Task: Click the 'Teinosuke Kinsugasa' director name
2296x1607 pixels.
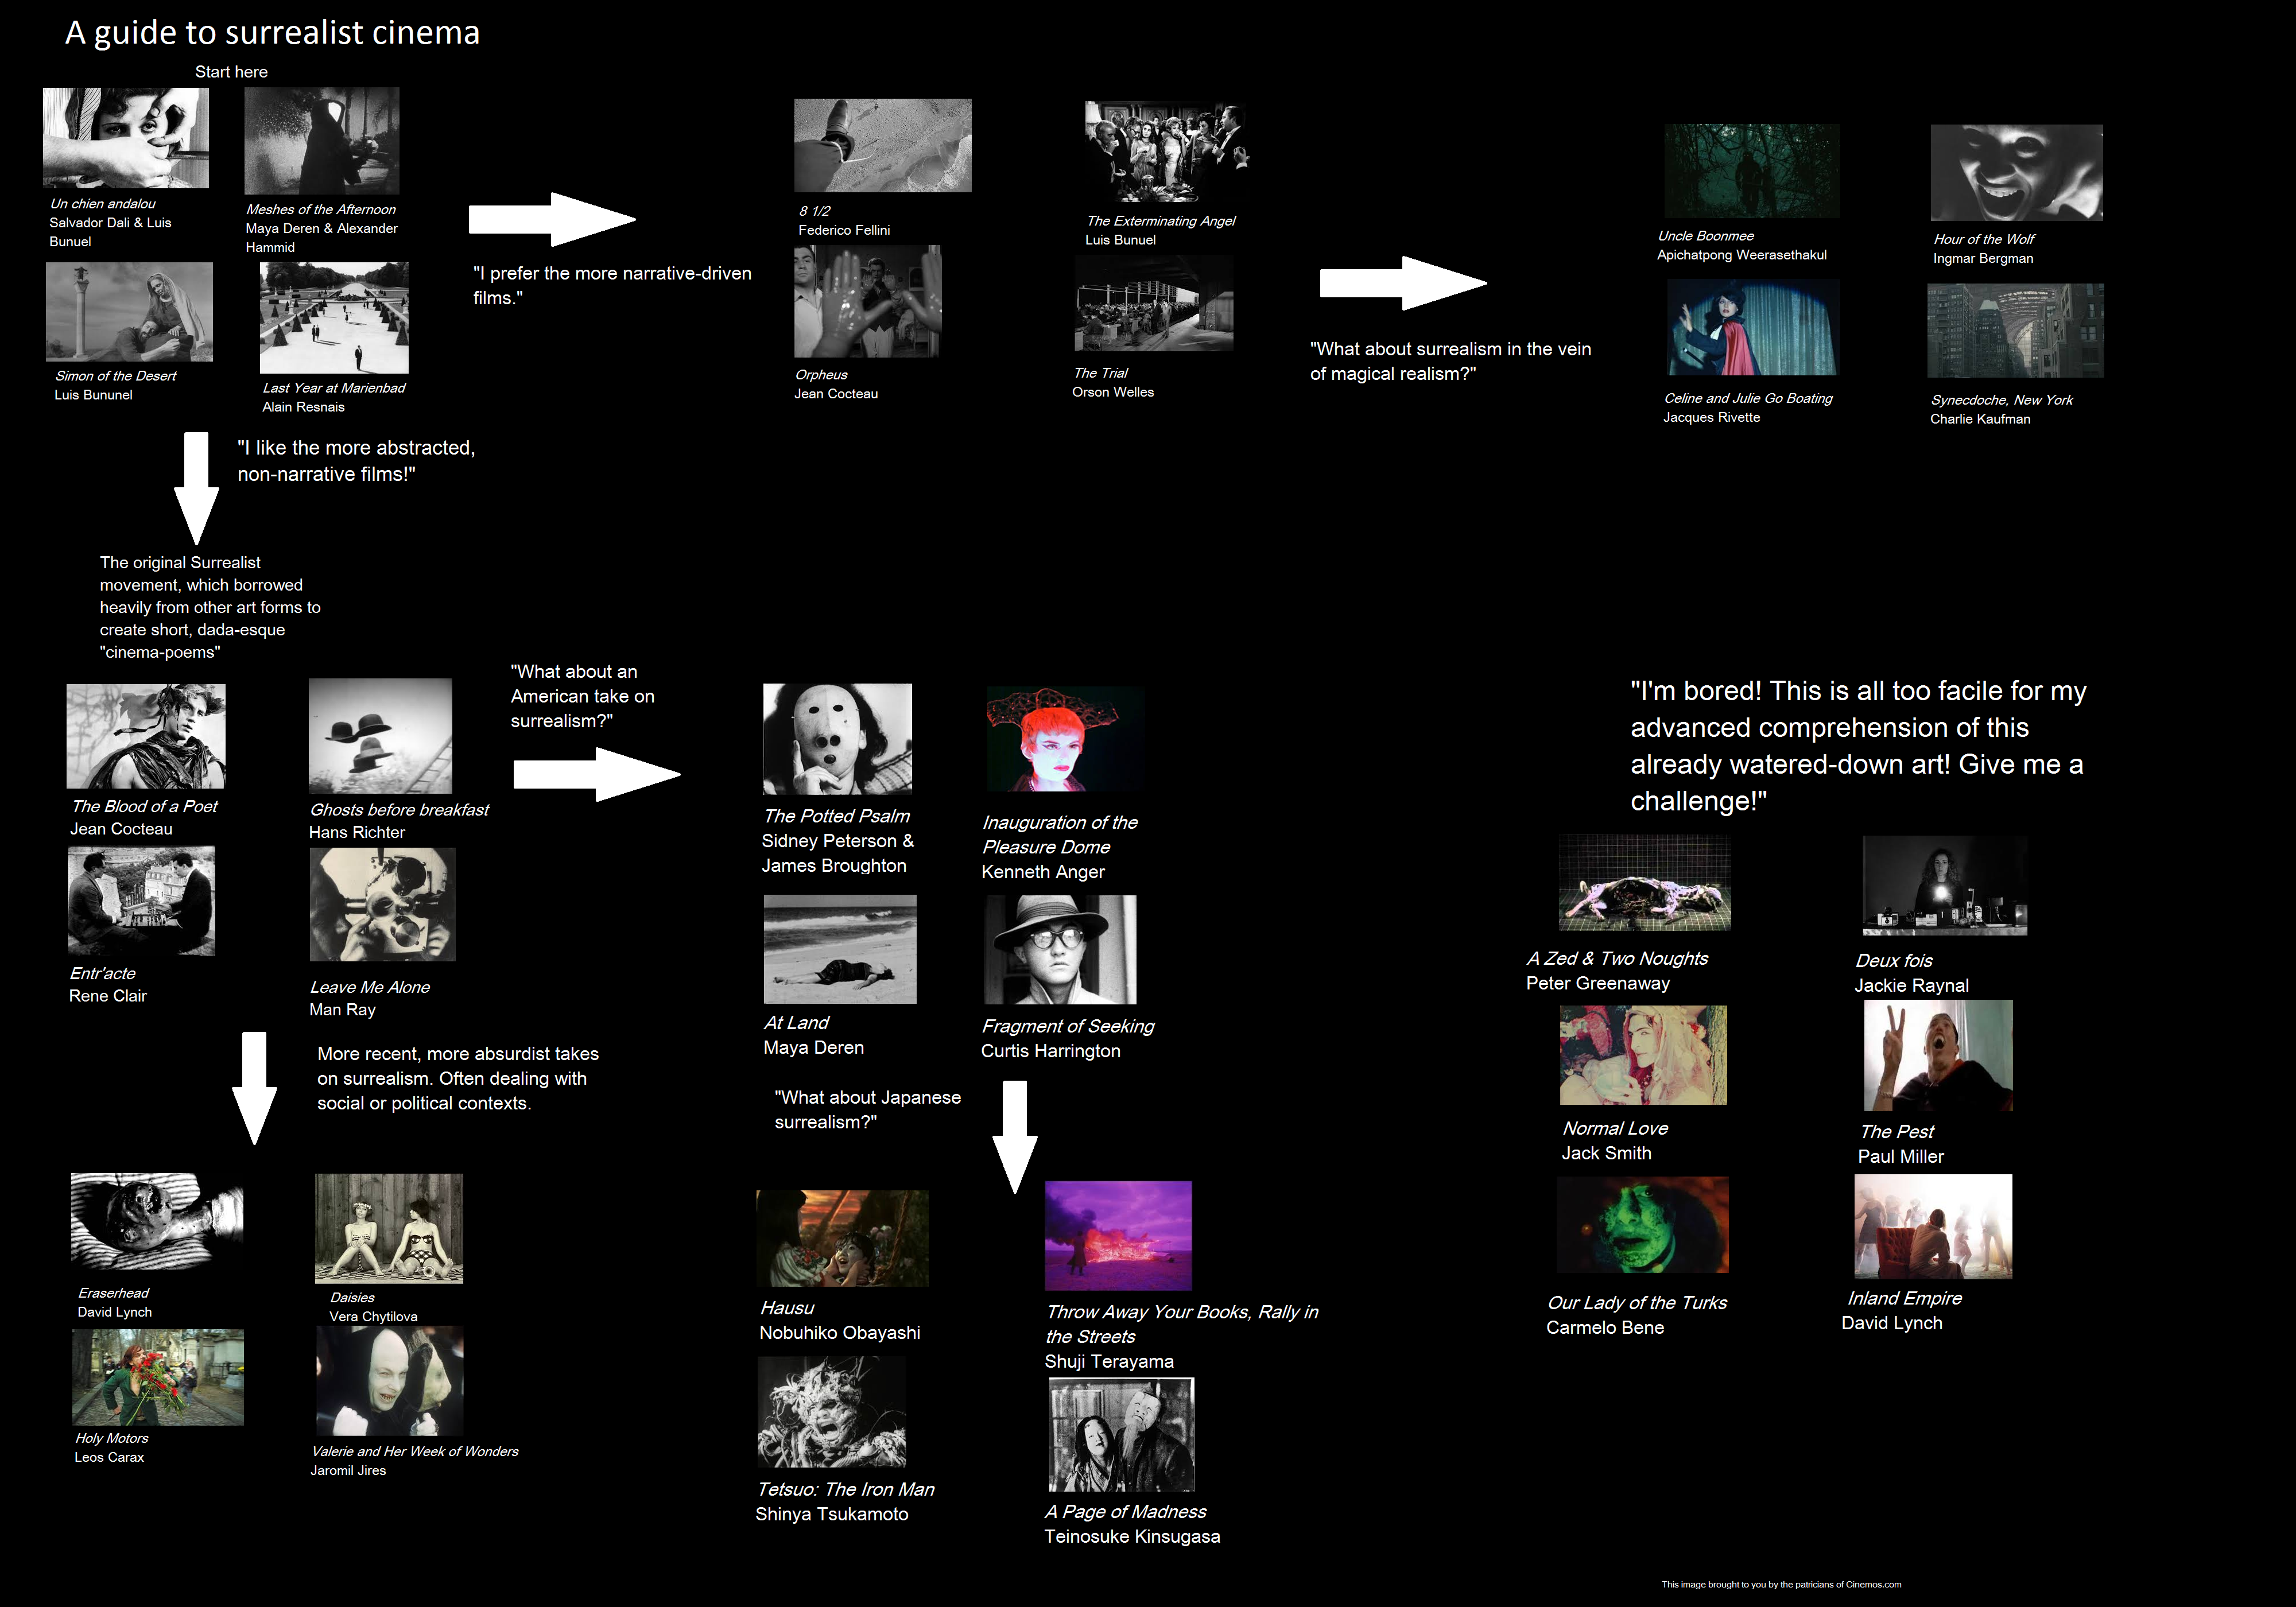Action: click(x=1132, y=1536)
